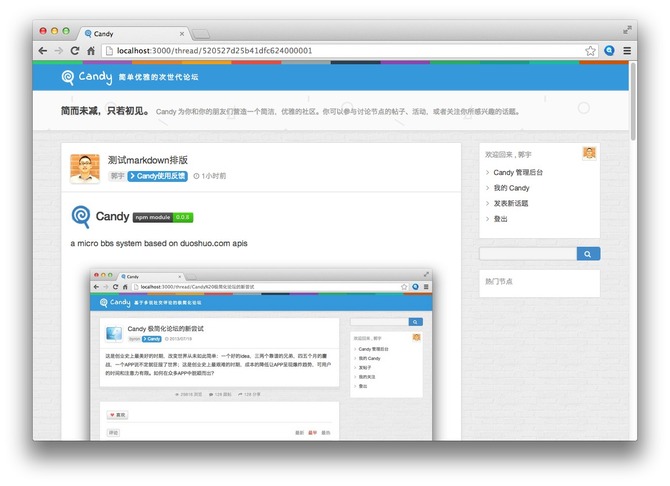Toggle fullscreen with the corner arrows icon
This screenshot has height=486, width=670.
click(627, 30)
